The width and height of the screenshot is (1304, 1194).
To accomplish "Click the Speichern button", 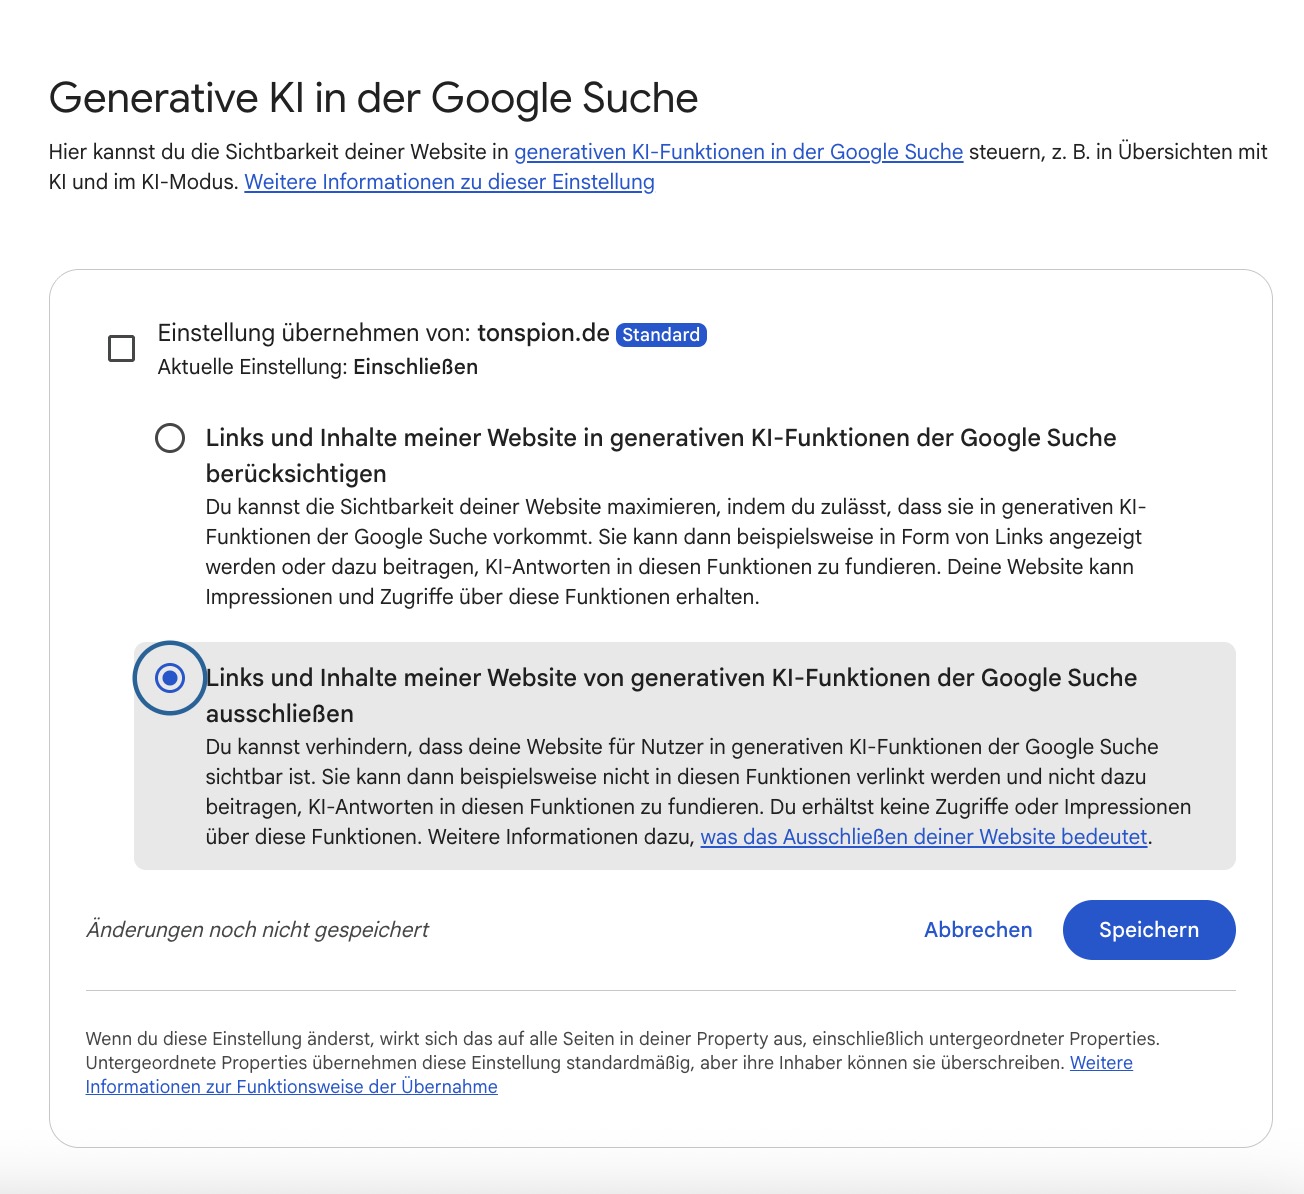I will pos(1149,930).
